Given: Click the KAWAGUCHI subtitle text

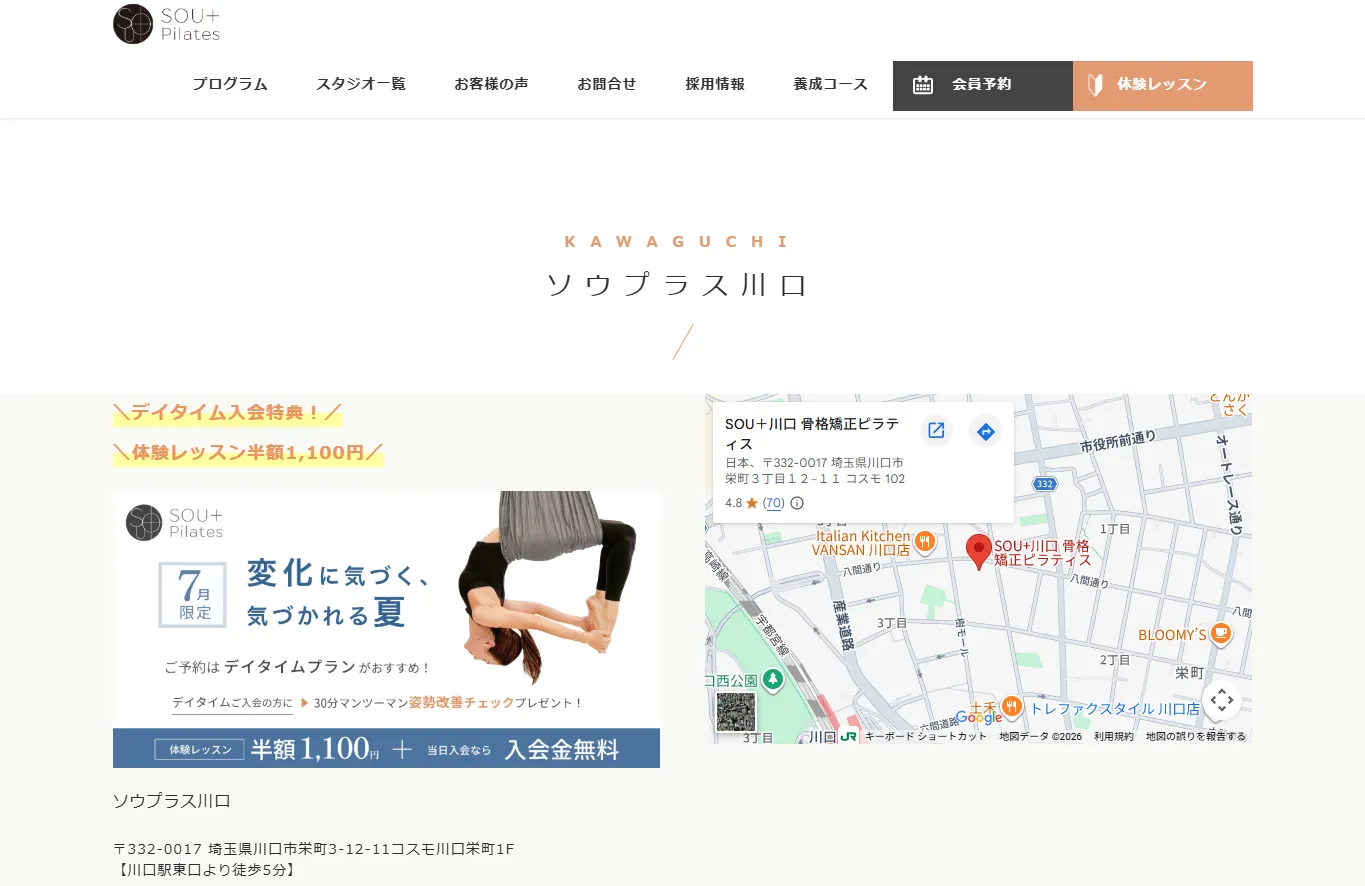Looking at the screenshot, I should click(x=677, y=242).
